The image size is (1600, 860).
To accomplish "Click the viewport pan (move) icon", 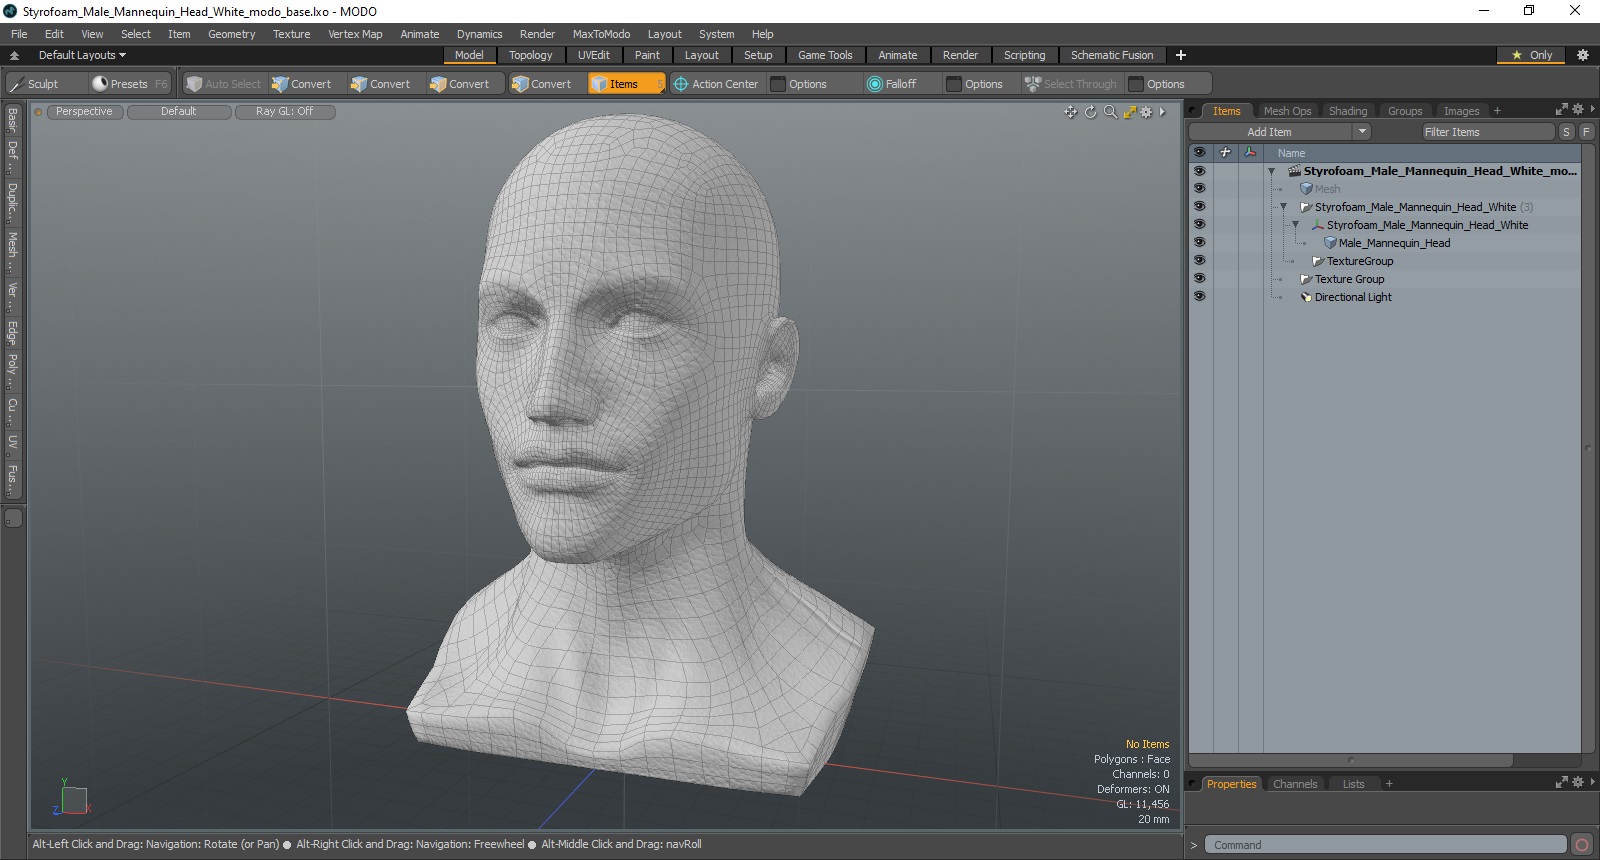I will [x=1071, y=112].
